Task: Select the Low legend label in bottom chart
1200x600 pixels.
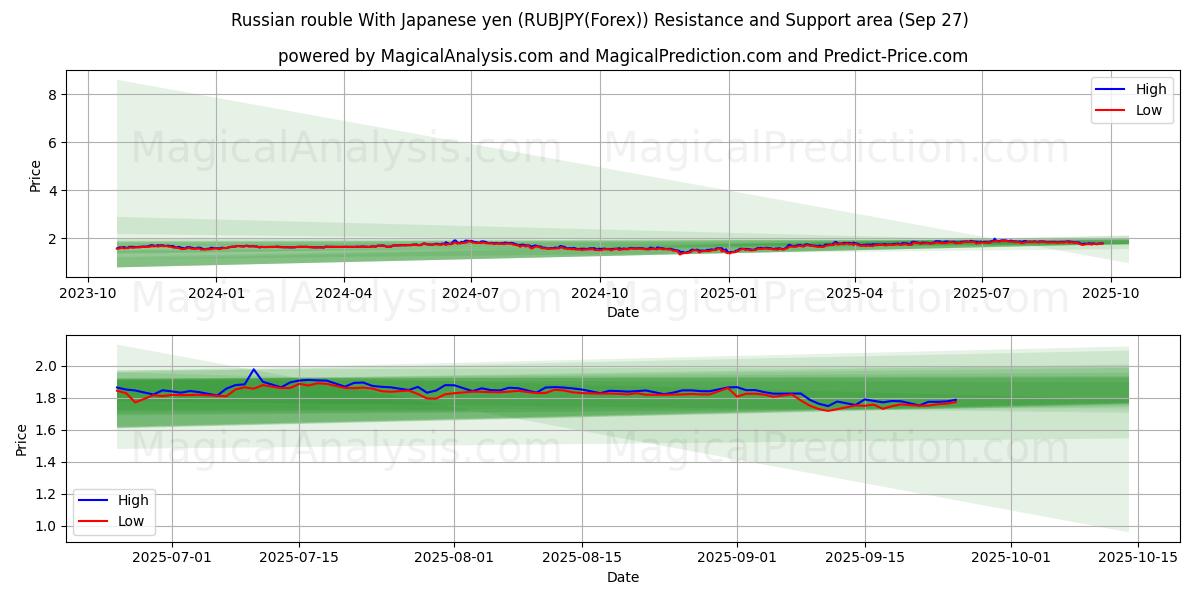Action: click(x=131, y=521)
